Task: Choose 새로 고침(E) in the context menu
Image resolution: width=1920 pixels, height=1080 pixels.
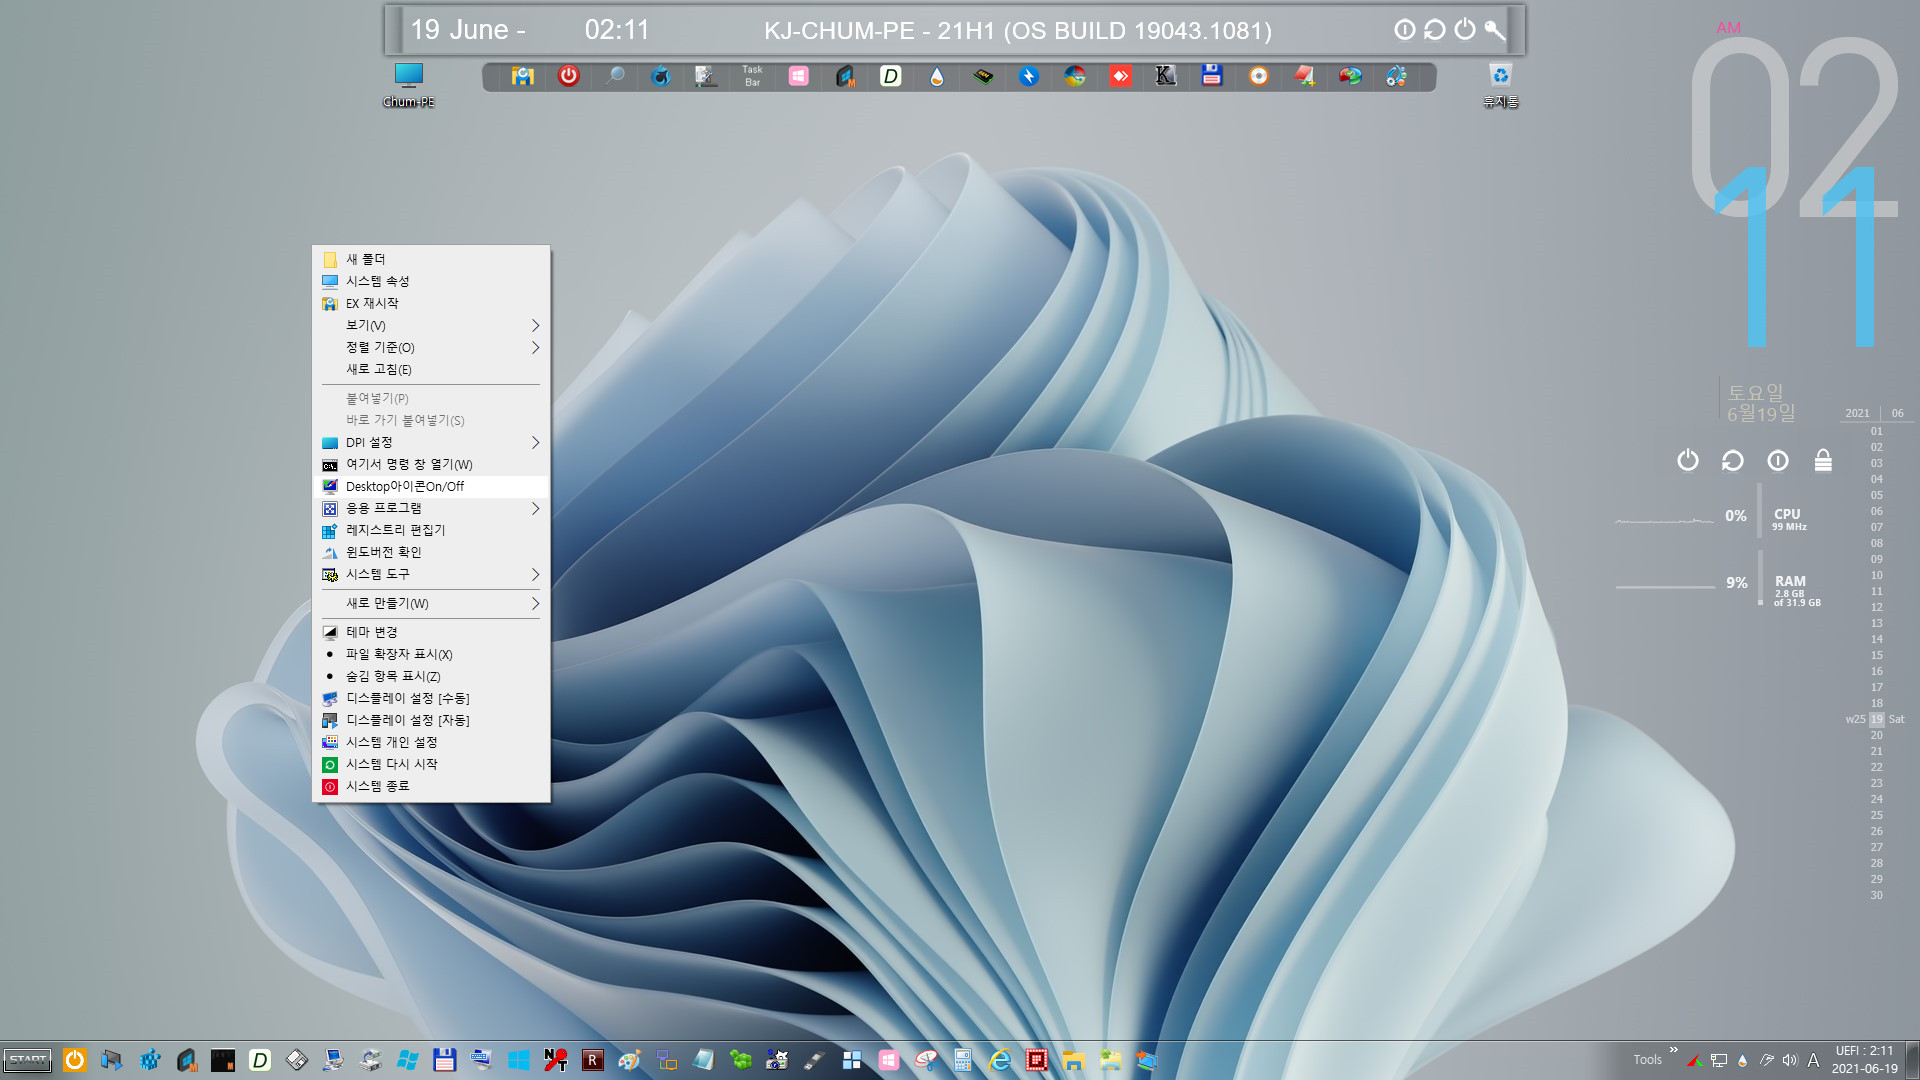Action: click(x=431, y=369)
